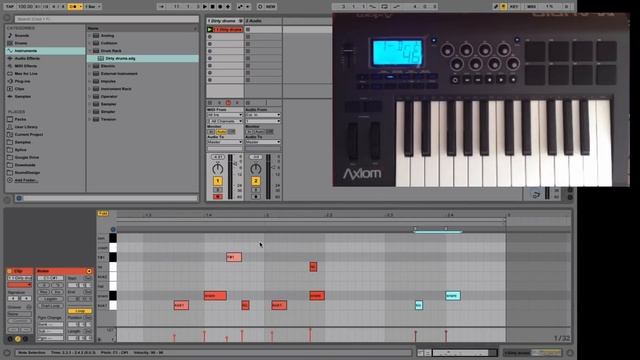Image resolution: width=640 pixels, height=360 pixels.
Task: Launch the Dirty drums clip play button
Action: pyautogui.click(x=210, y=29)
